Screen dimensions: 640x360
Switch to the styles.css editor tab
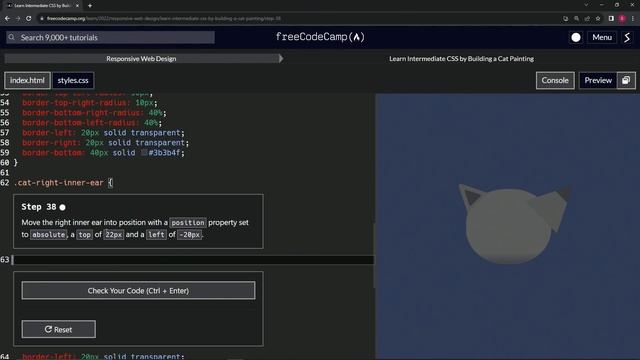click(73, 80)
